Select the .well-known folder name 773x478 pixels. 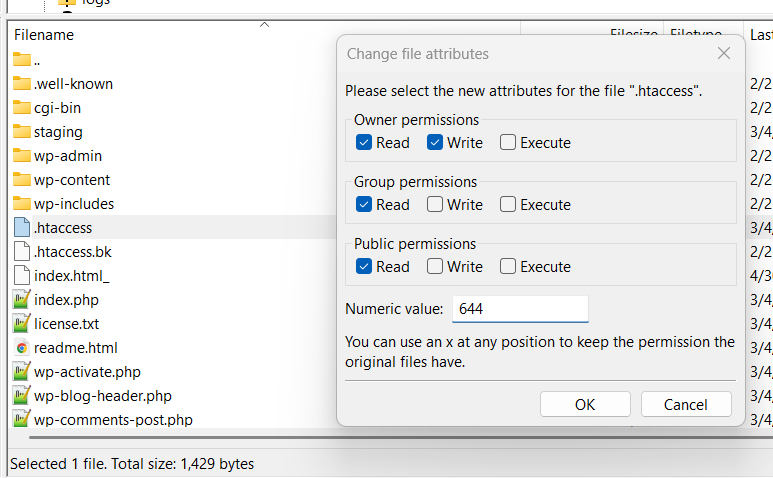coord(73,84)
